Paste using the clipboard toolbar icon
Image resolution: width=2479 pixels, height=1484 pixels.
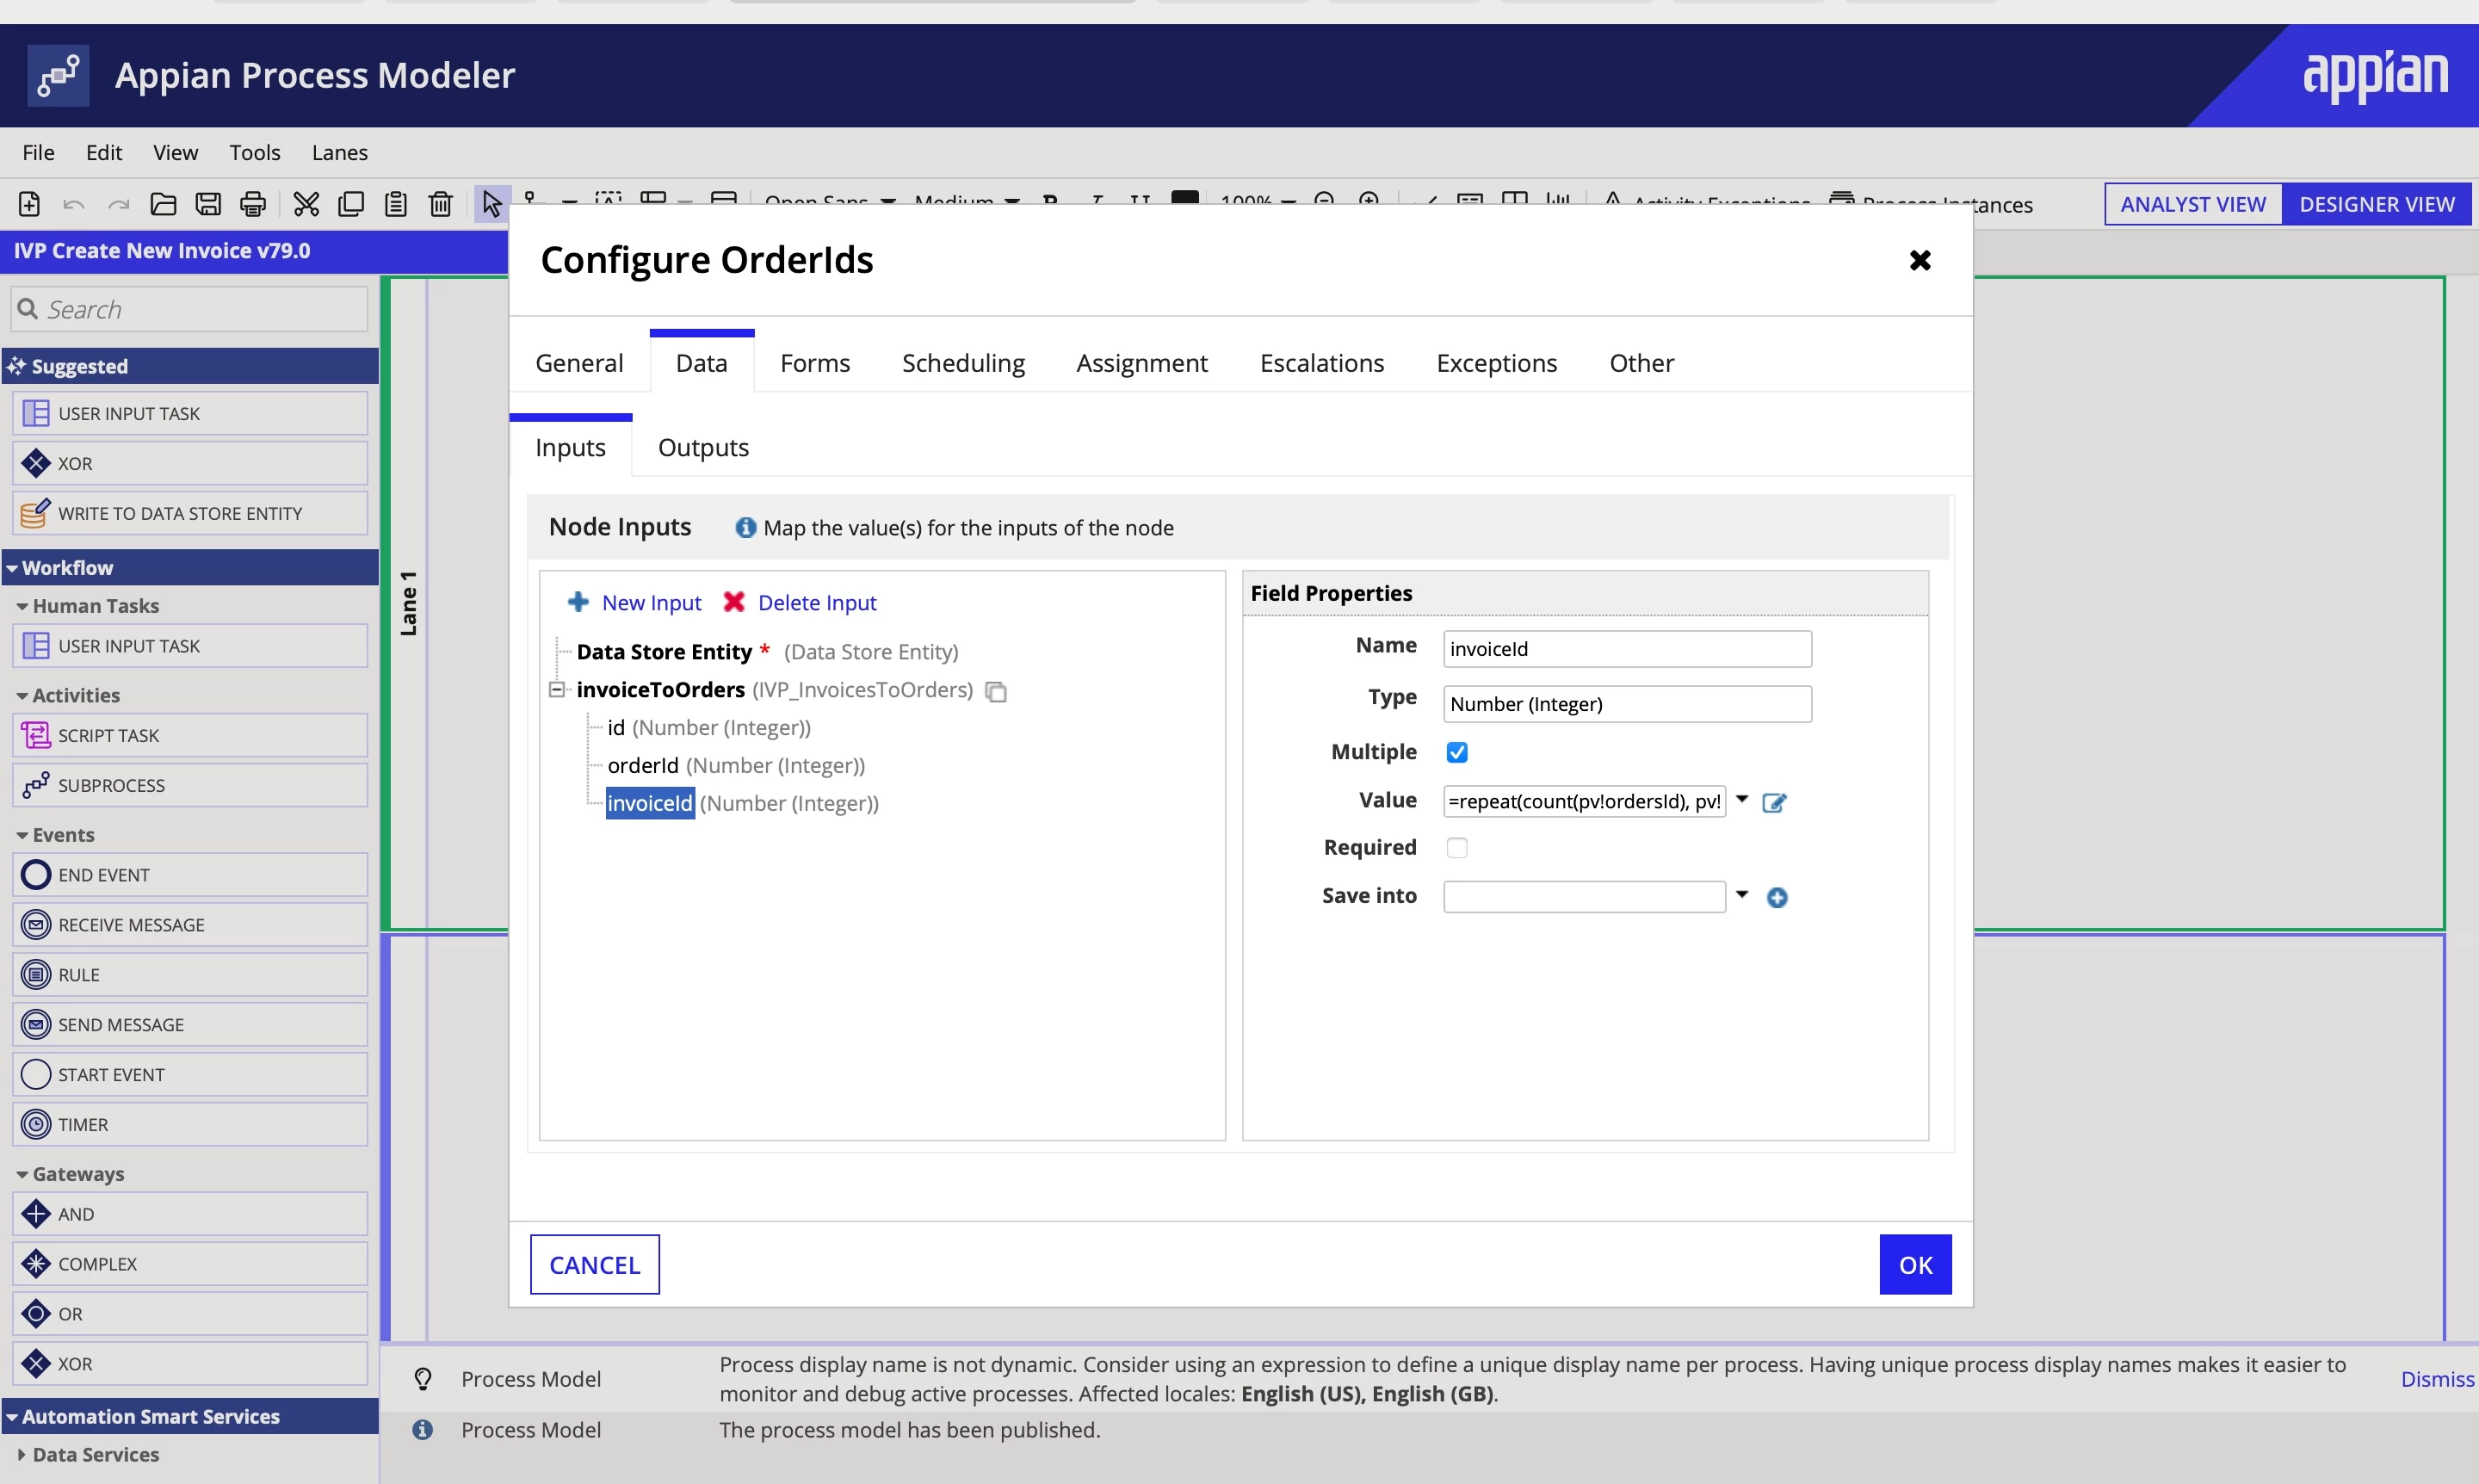(396, 204)
